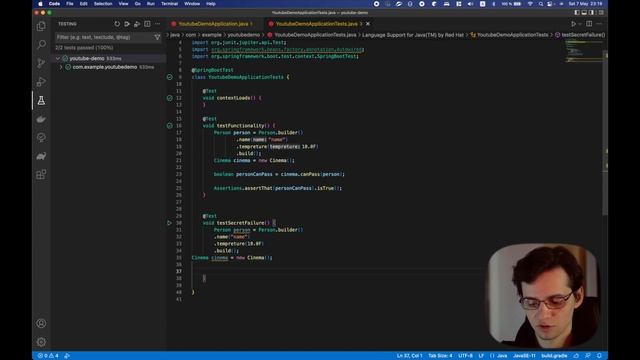Click the Wi-Fi icon in menu bar

tap(530, 4)
